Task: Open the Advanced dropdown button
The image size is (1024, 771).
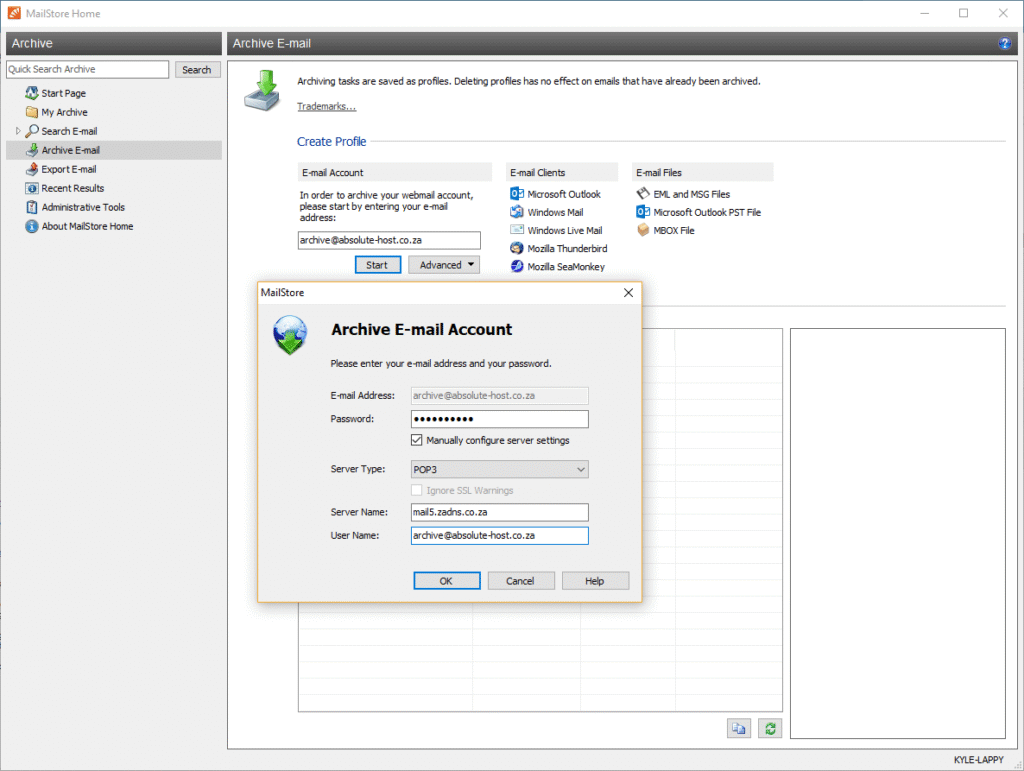Action: 444,265
